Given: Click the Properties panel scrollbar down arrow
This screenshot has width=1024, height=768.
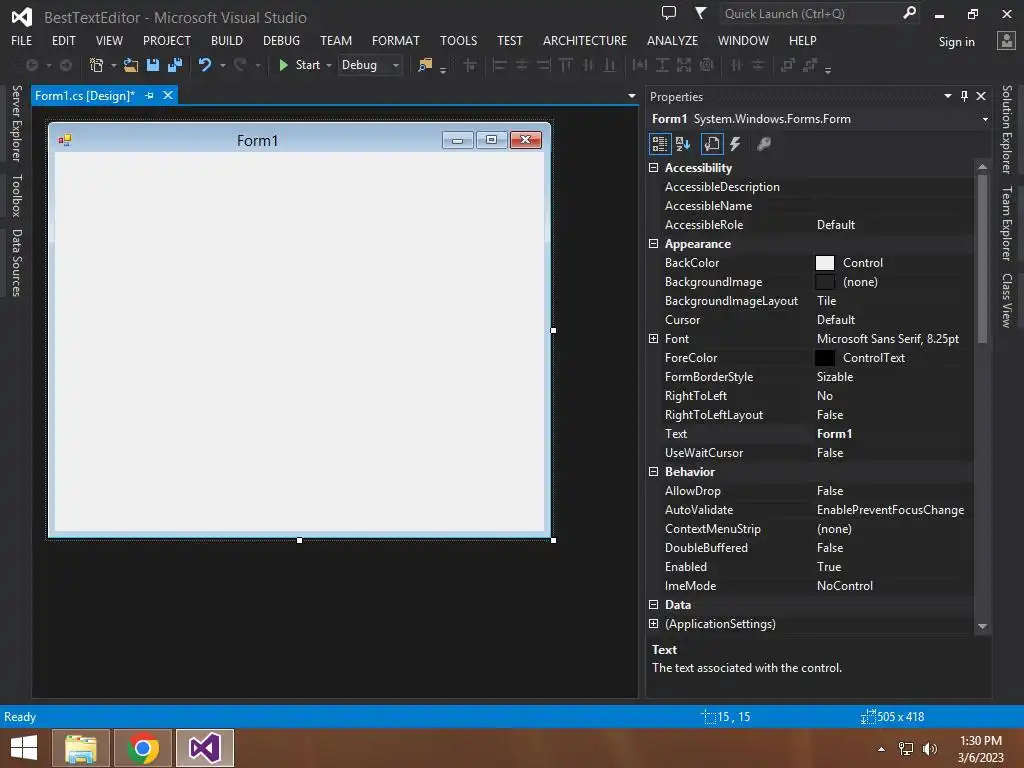Looking at the screenshot, I should [982, 626].
